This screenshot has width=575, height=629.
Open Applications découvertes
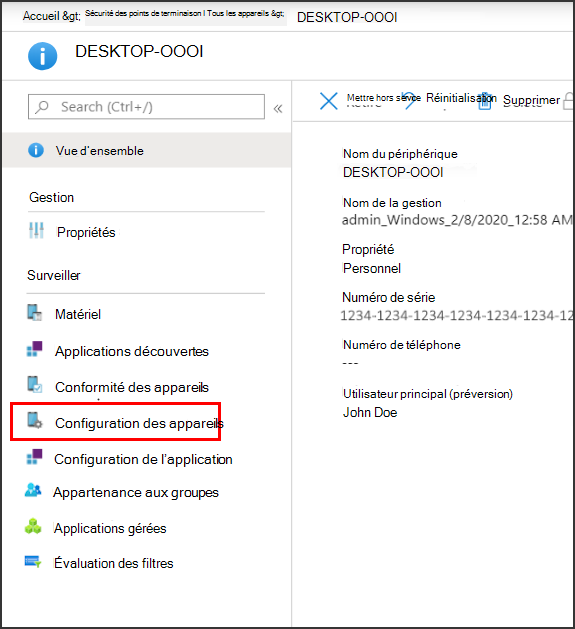(132, 351)
